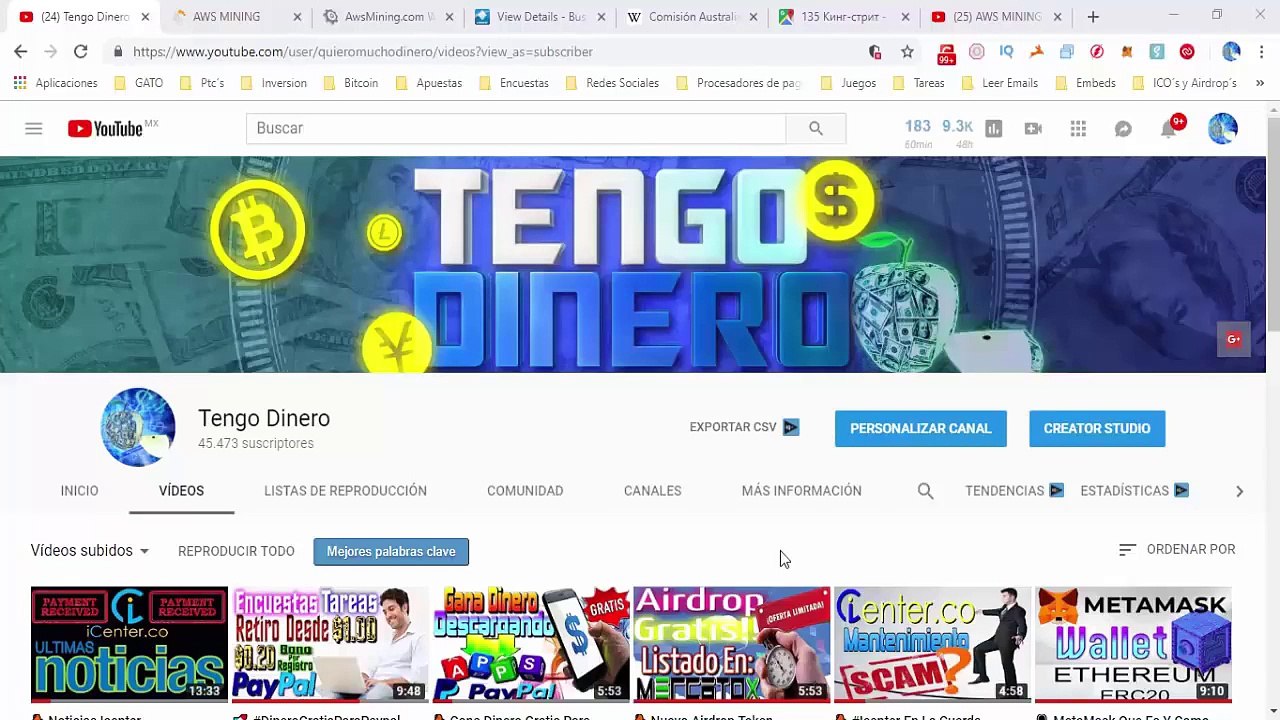Open the Juegos bookmarks folder
The width and height of the screenshot is (1280, 720).
click(x=848, y=83)
